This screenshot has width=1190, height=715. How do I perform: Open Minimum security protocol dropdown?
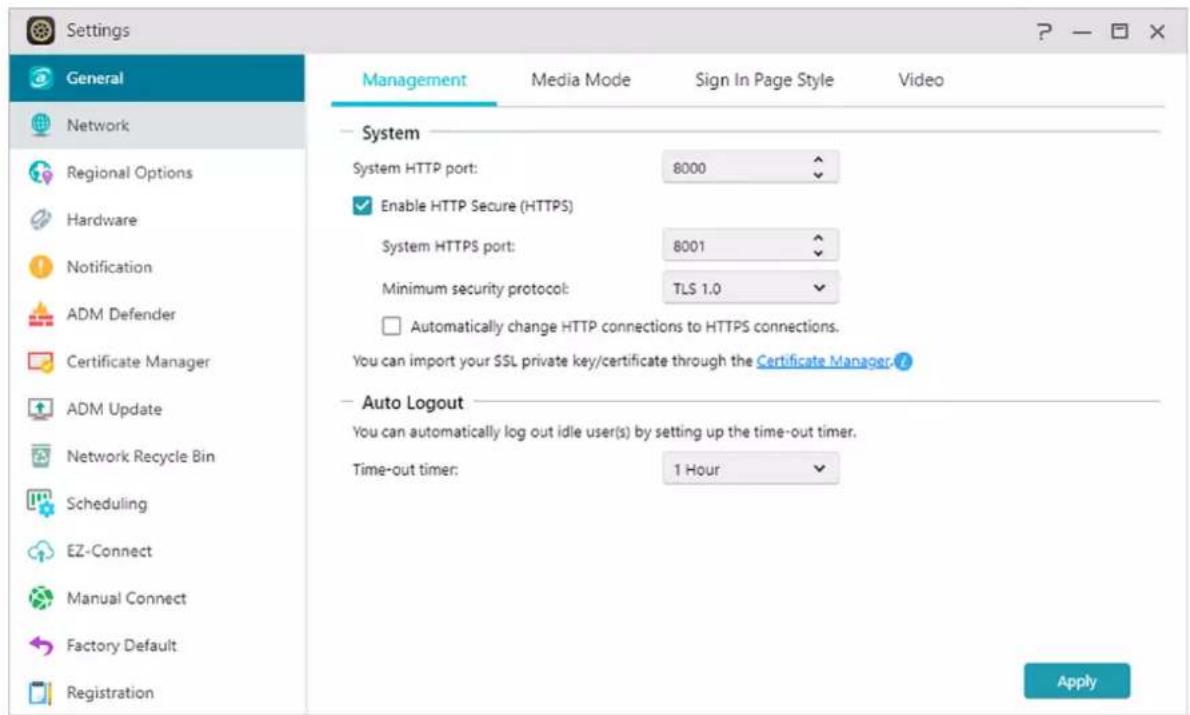[751, 288]
